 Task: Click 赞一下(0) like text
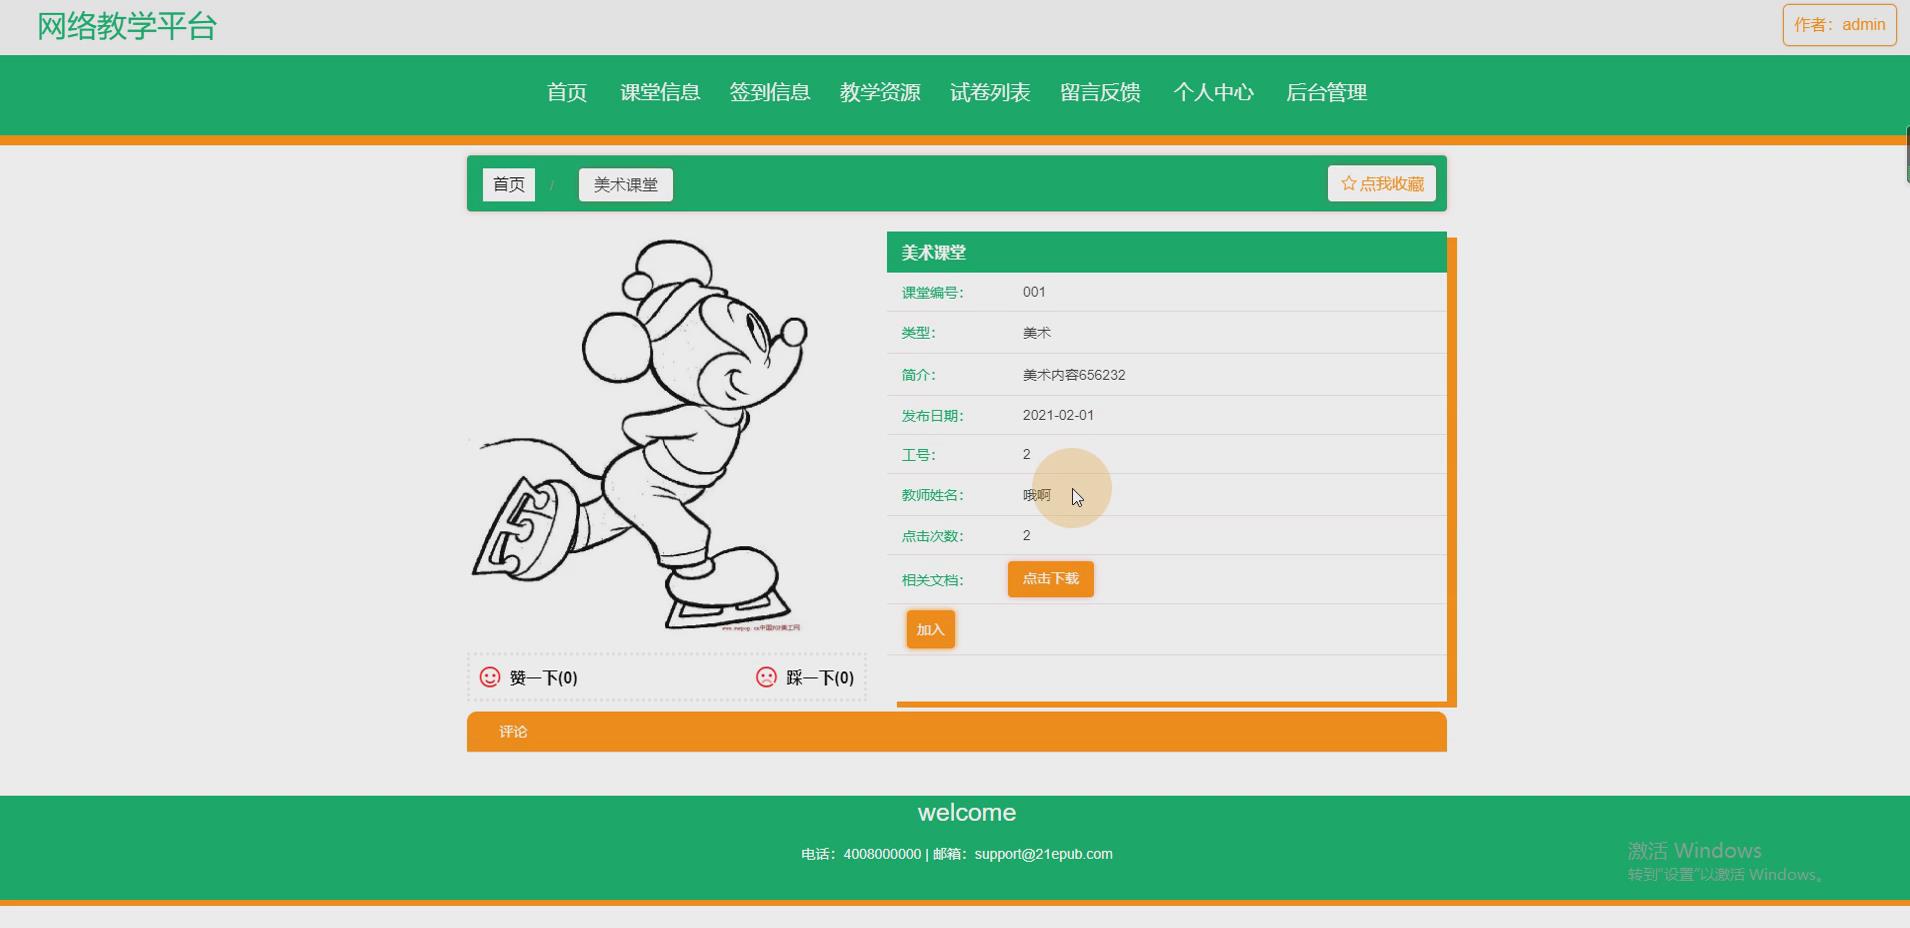[544, 677]
